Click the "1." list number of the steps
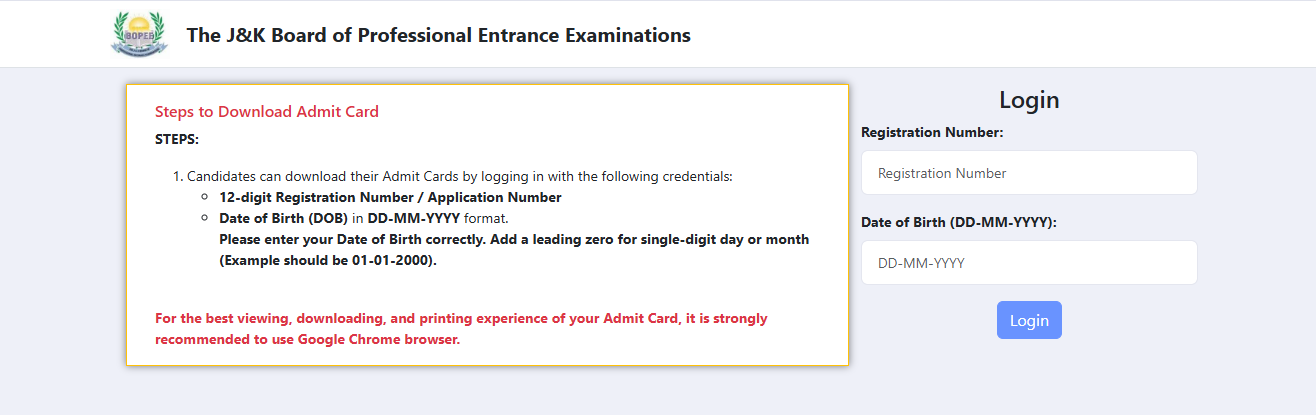Screen dimensions: 1316x415 point(178,176)
